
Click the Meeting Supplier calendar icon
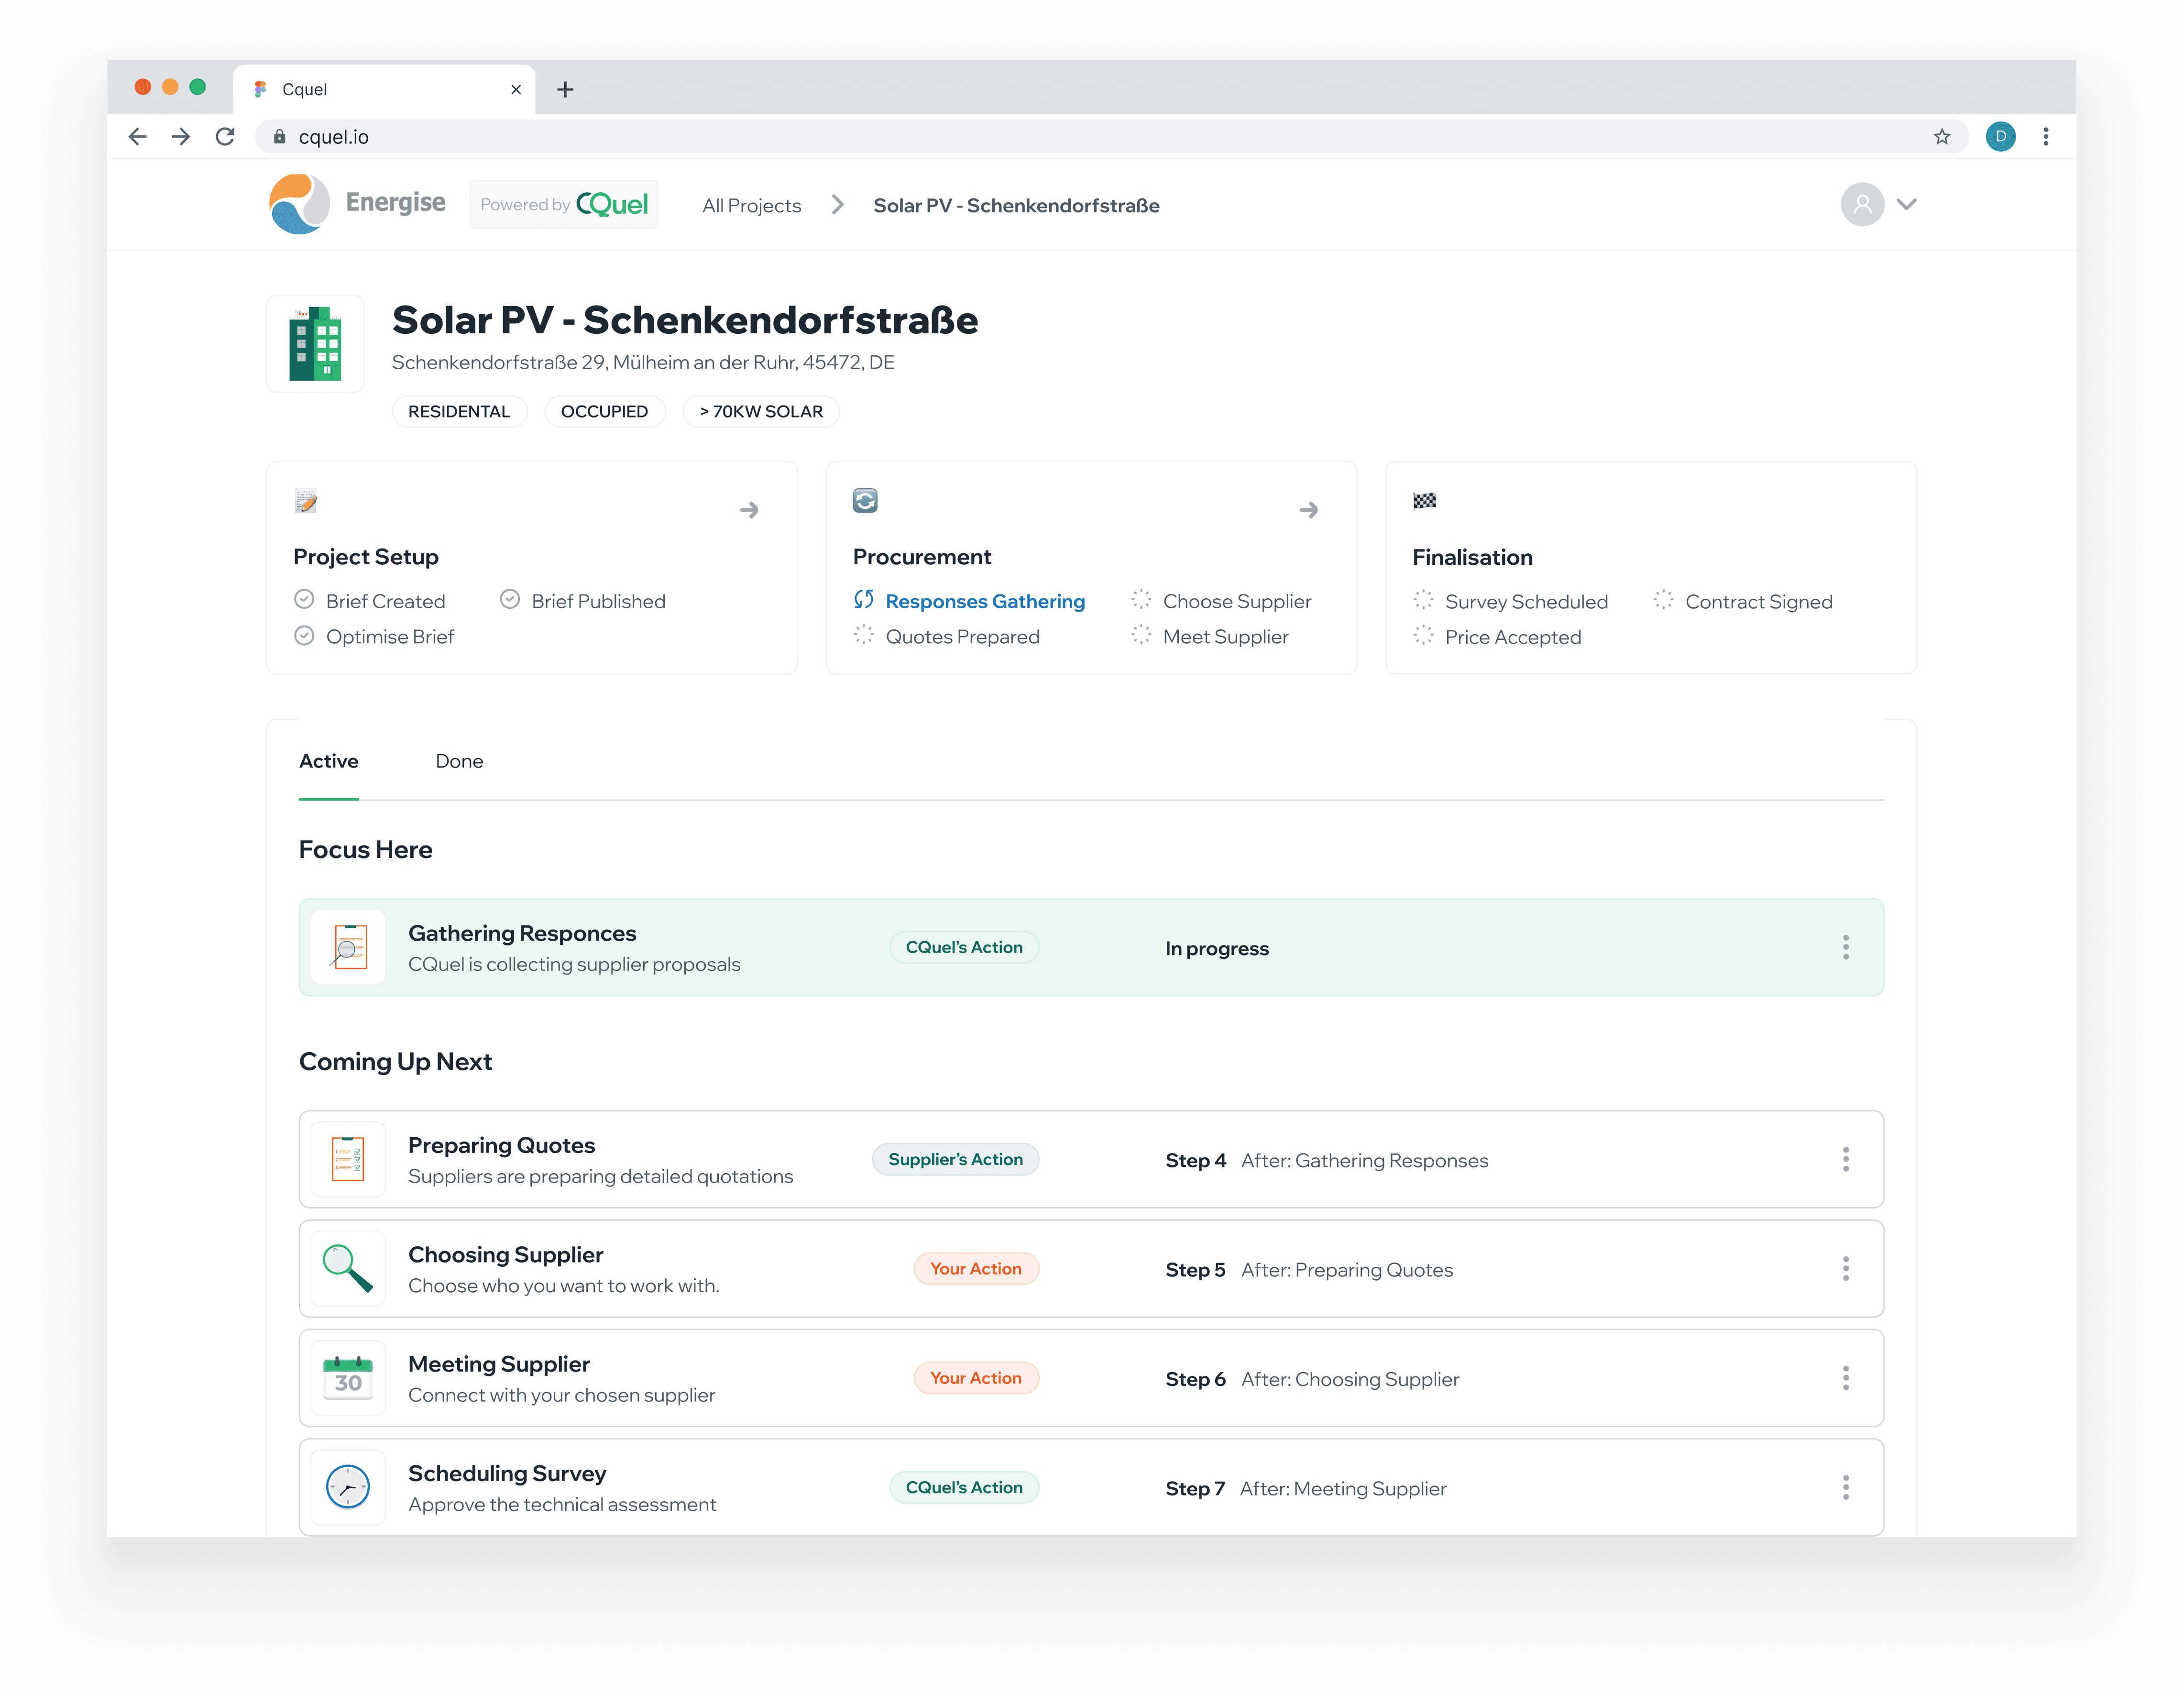point(348,1378)
